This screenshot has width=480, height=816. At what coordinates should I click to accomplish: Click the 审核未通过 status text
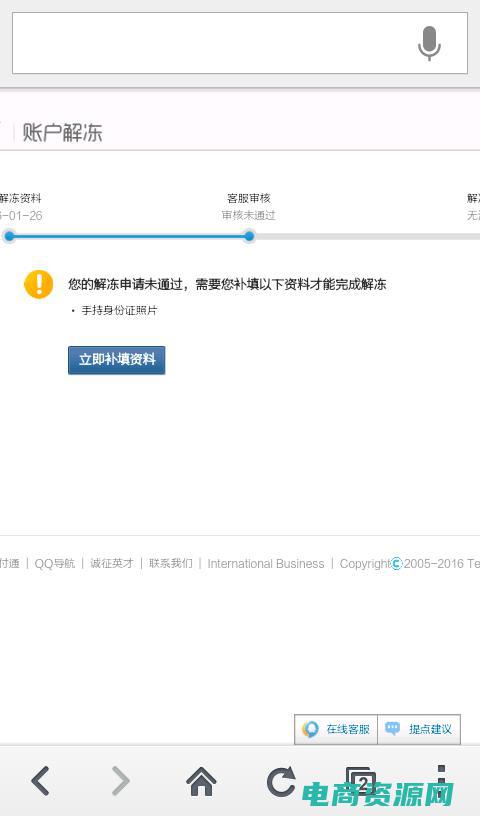[x=248, y=215]
